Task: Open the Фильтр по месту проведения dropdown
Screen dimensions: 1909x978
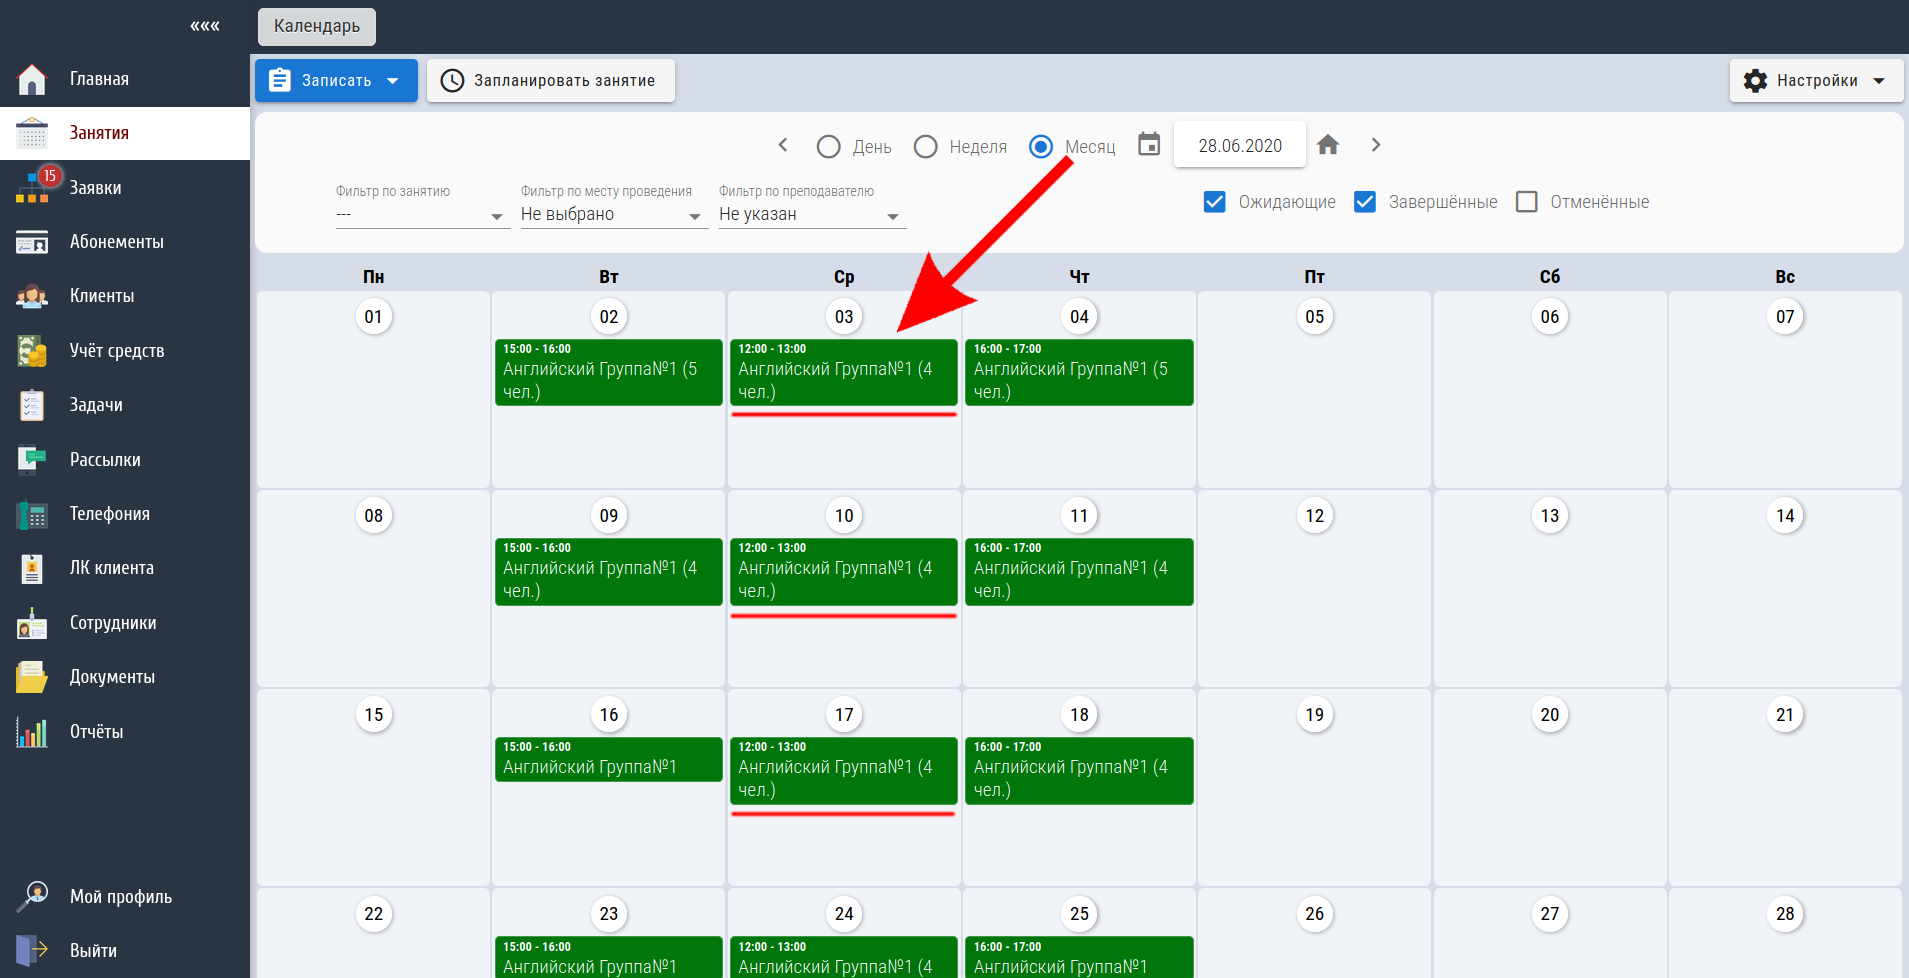Action: click(614, 215)
